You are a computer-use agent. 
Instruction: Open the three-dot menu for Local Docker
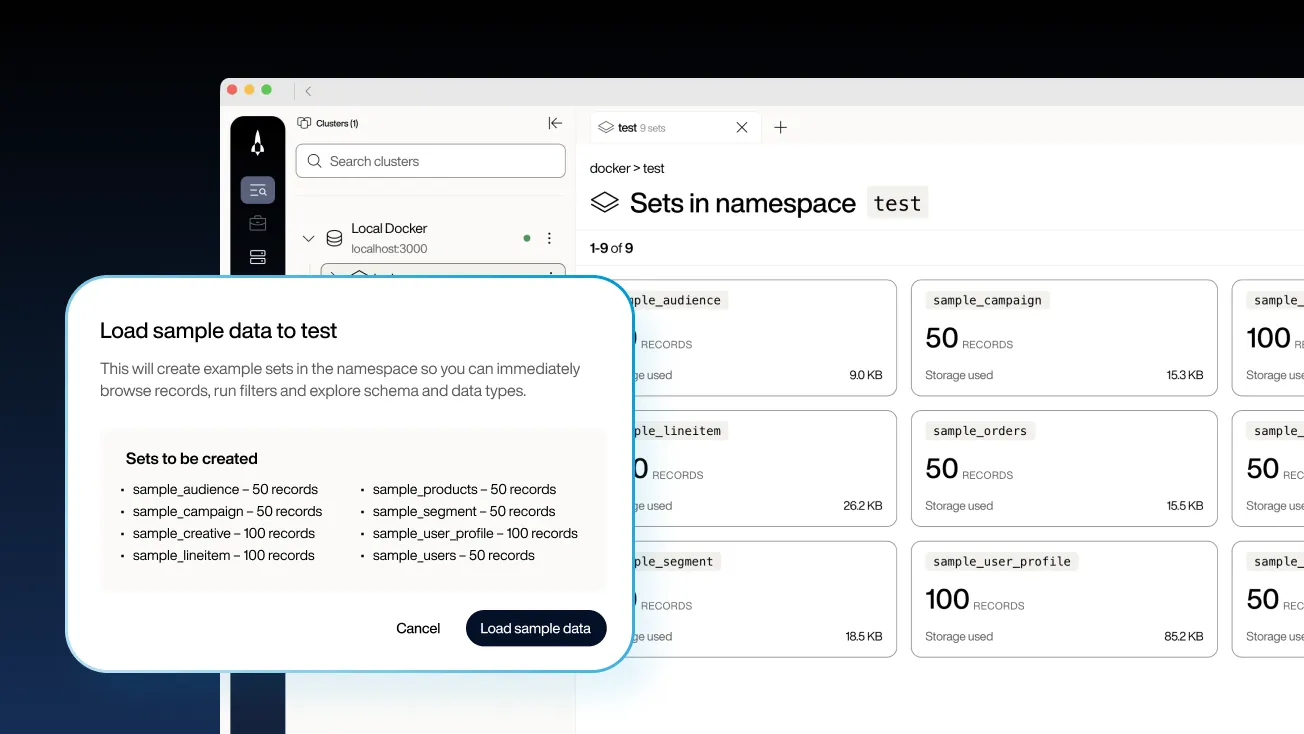(549, 238)
